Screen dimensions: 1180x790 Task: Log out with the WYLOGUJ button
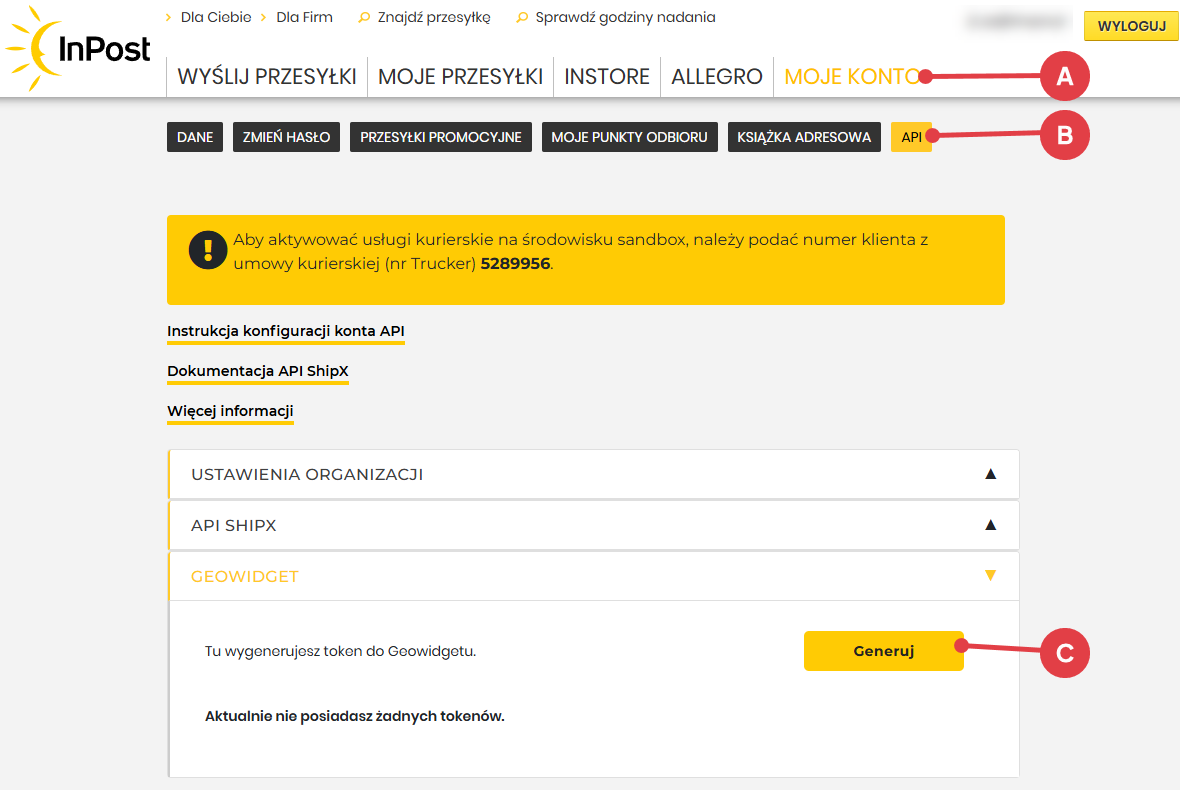(1131, 26)
